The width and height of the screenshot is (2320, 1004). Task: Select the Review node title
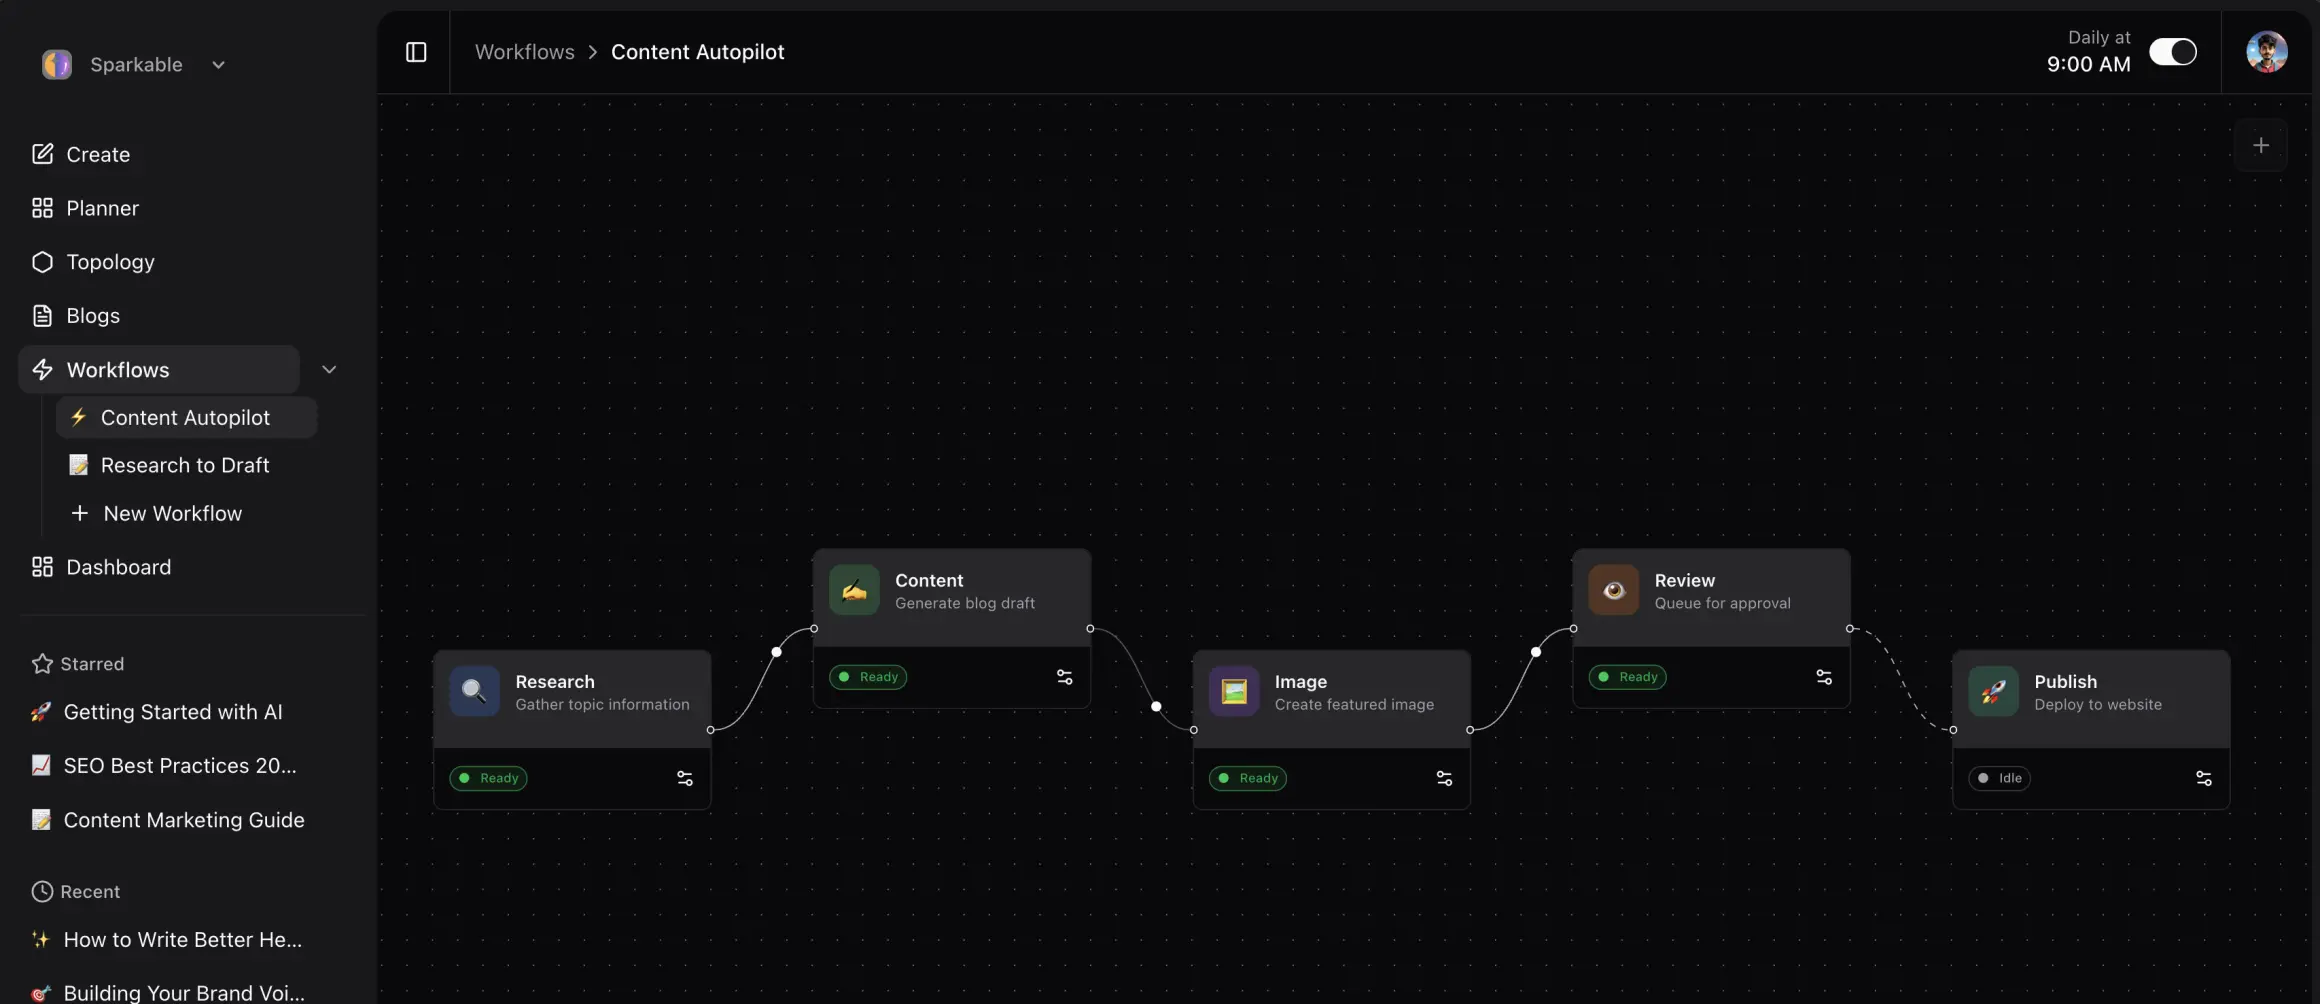(x=1685, y=580)
